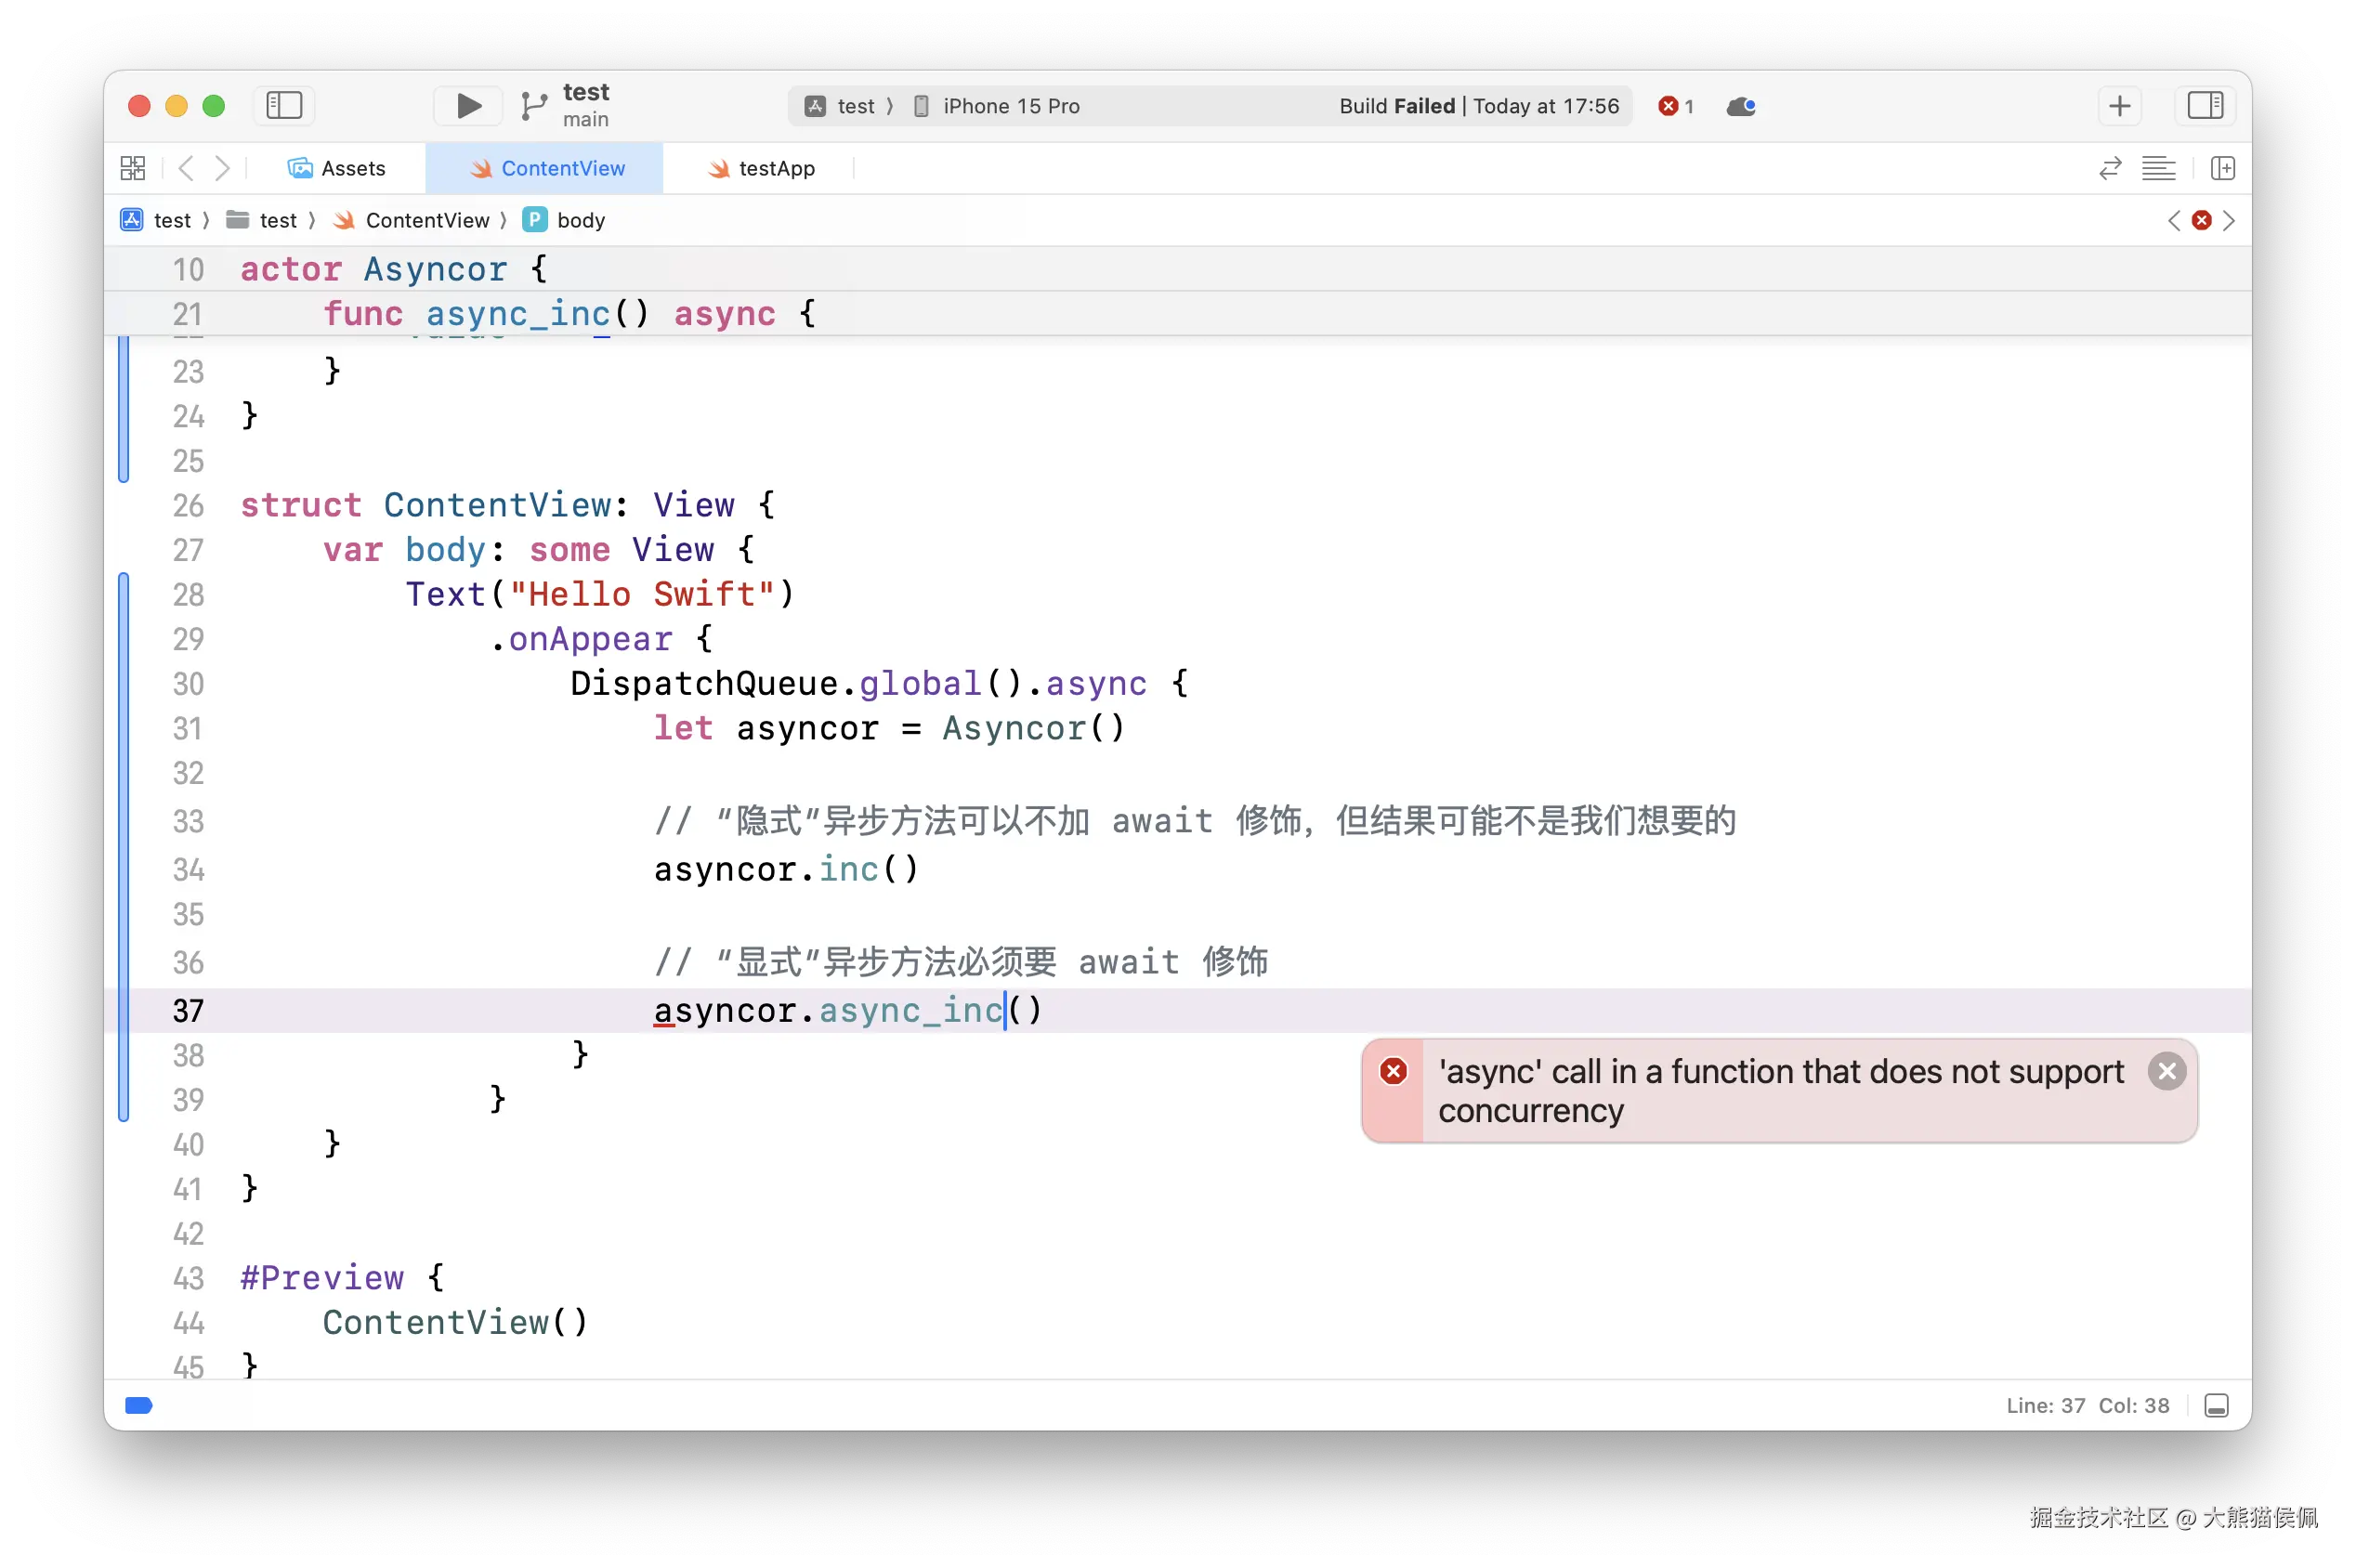The height and width of the screenshot is (1568, 2356).
Task: Jump to the next issue arrow
Action: (x=2229, y=220)
